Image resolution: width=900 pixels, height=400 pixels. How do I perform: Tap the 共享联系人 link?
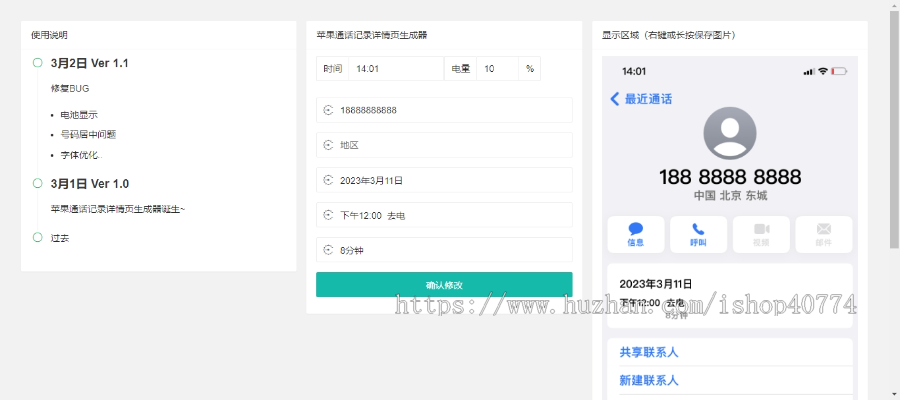pos(649,352)
